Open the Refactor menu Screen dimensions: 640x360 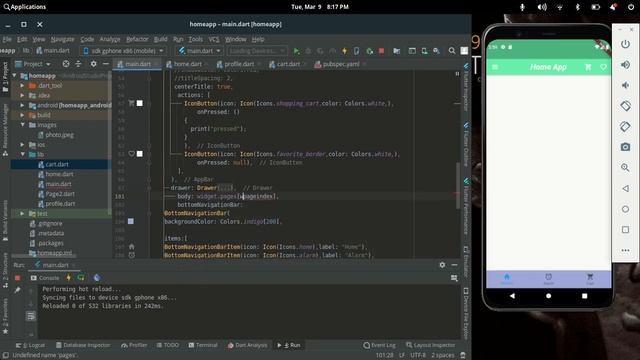pos(137,39)
